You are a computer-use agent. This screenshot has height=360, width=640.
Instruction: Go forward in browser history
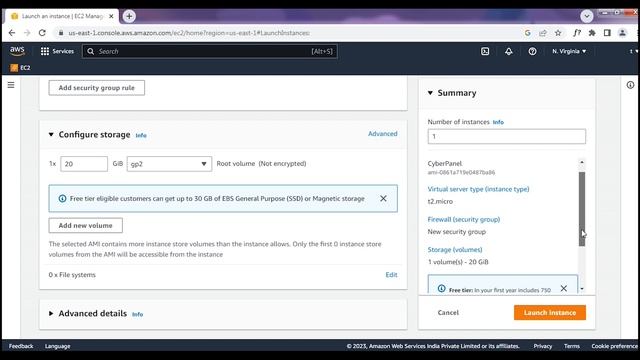tap(27, 33)
